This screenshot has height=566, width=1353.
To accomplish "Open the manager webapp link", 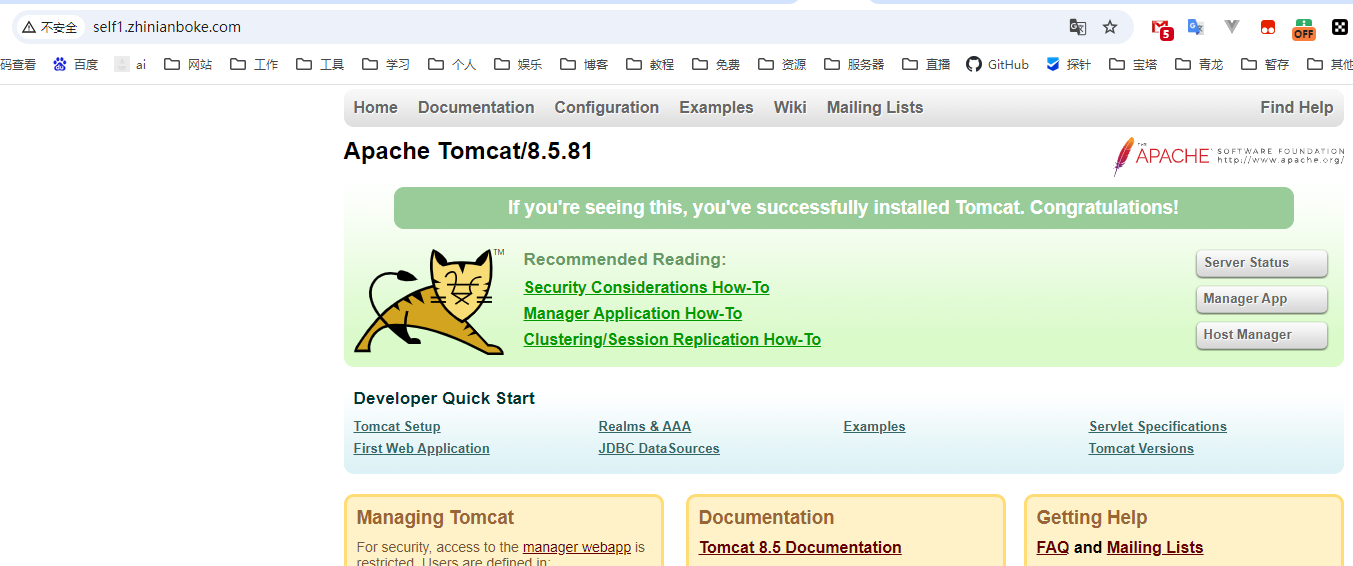I will 577,547.
